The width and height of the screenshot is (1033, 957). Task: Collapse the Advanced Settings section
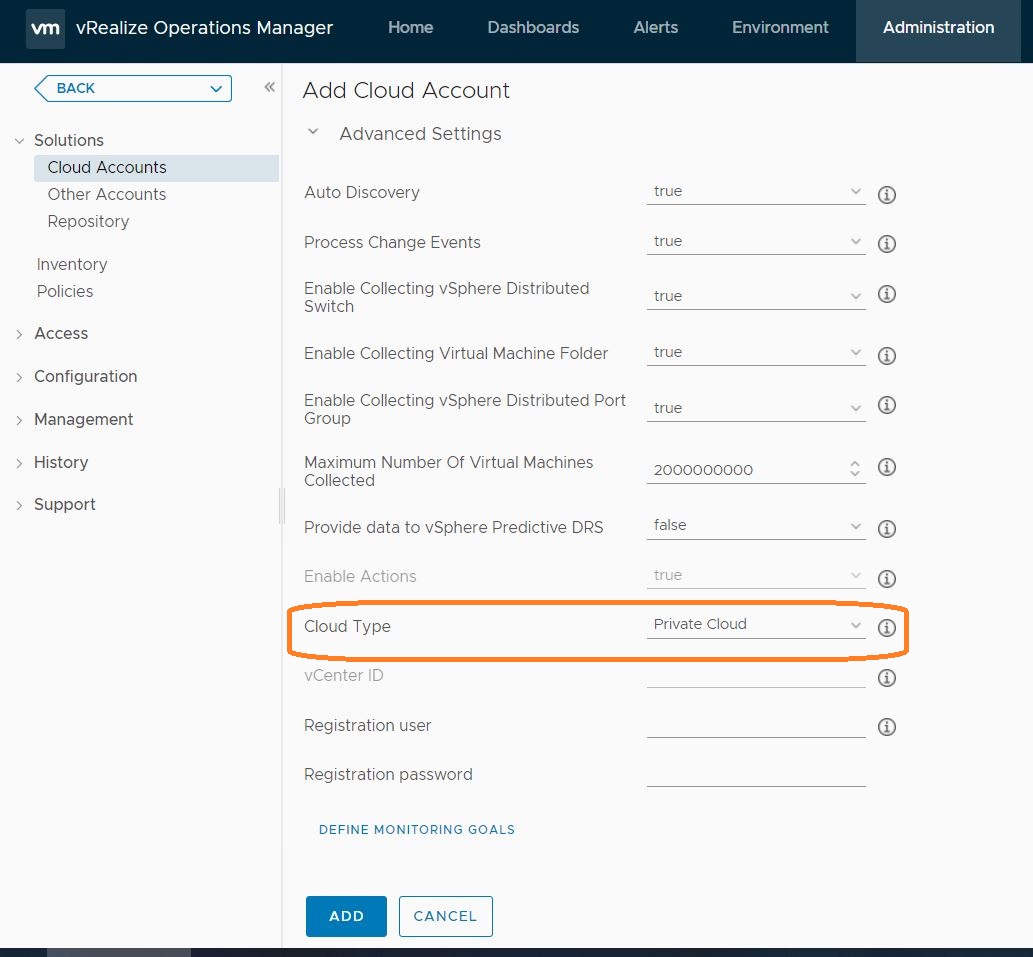[313, 133]
